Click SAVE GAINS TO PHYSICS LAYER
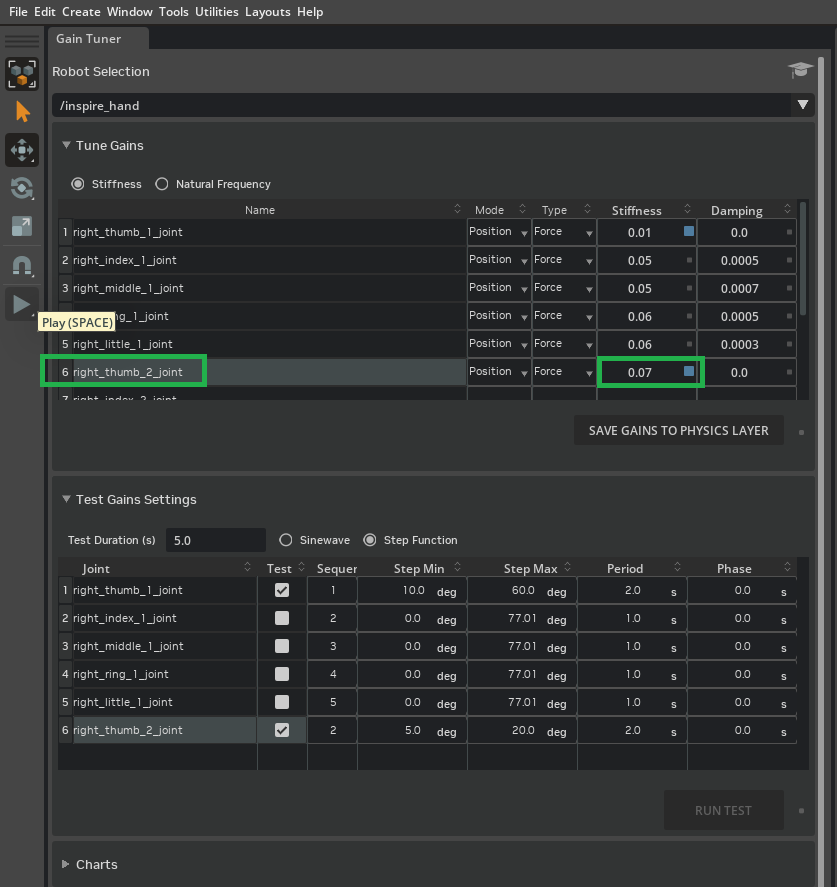The width and height of the screenshot is (837, 887). click(679, 430)
